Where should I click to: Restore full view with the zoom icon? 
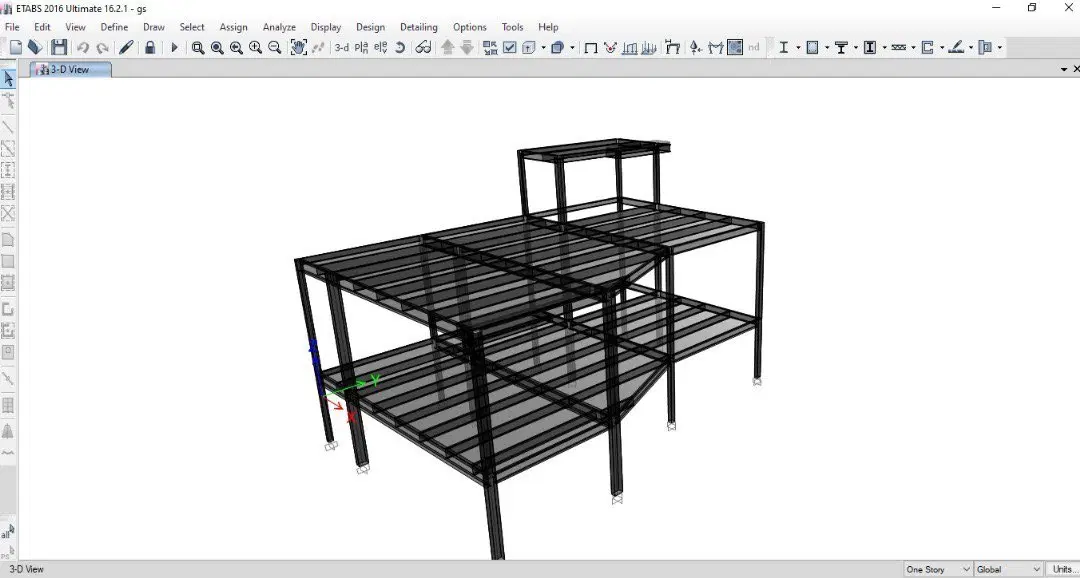click(x=217, y=48)
